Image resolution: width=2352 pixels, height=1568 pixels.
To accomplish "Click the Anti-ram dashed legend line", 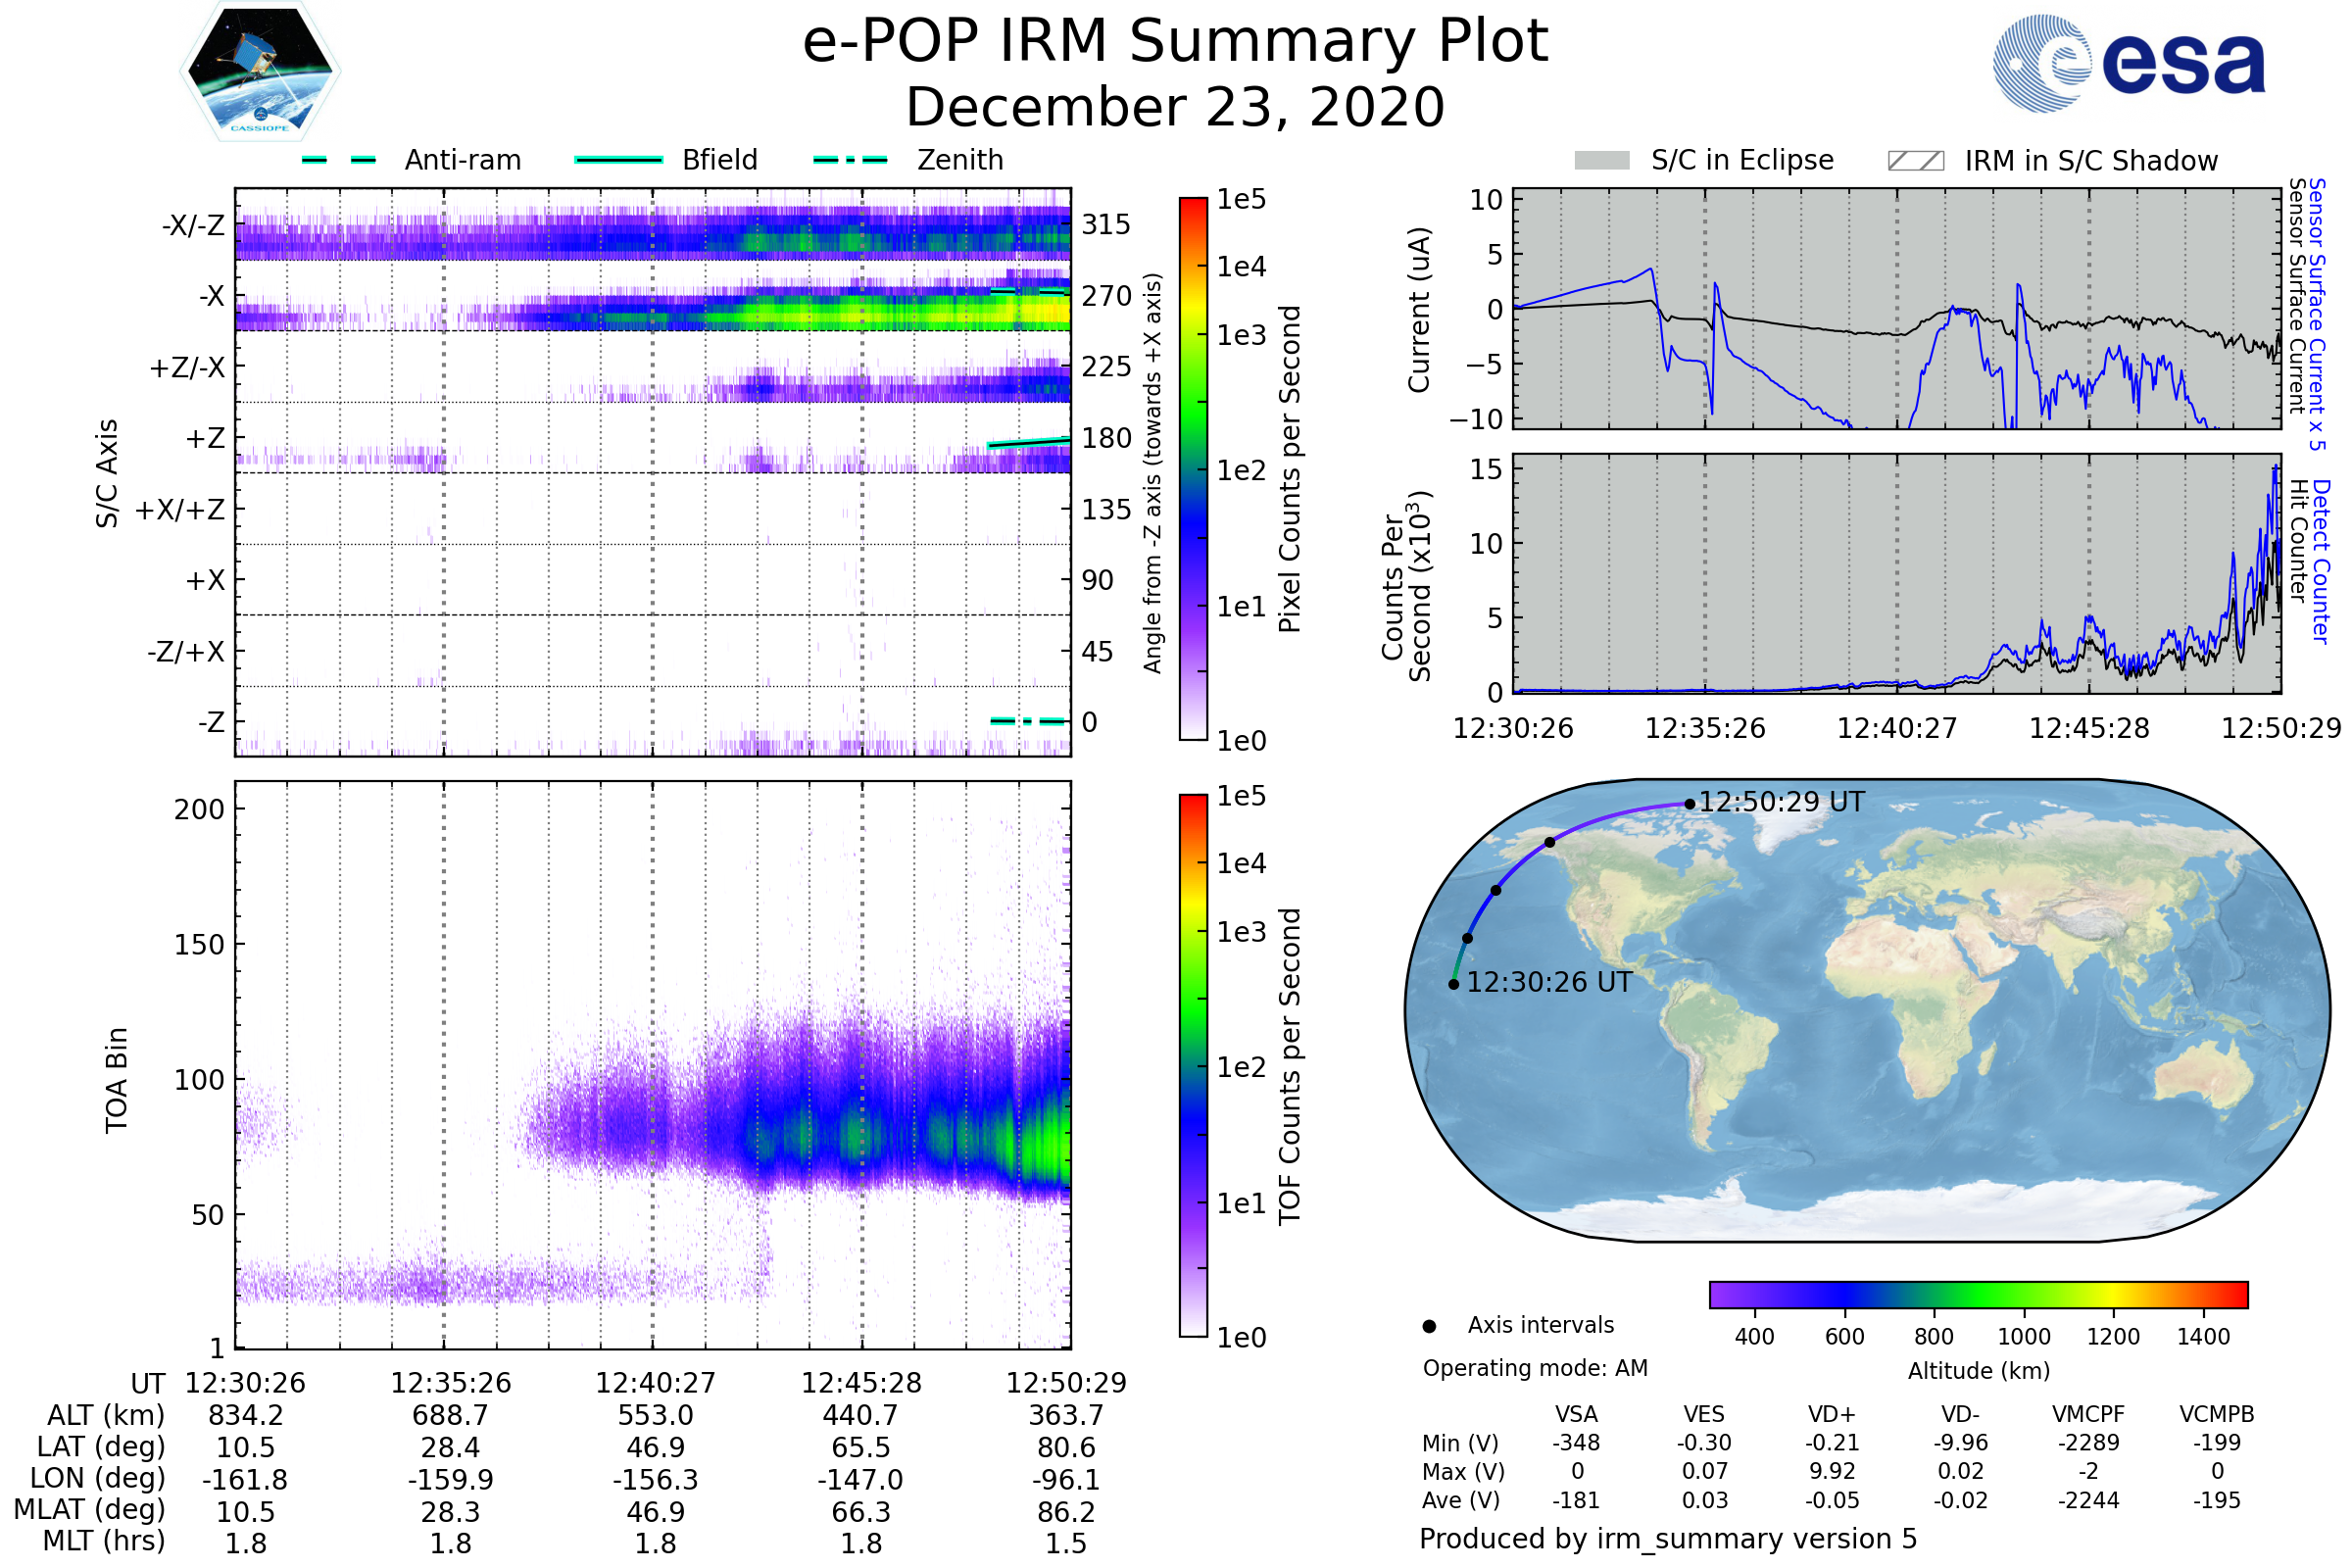I will tap(339, 160).
